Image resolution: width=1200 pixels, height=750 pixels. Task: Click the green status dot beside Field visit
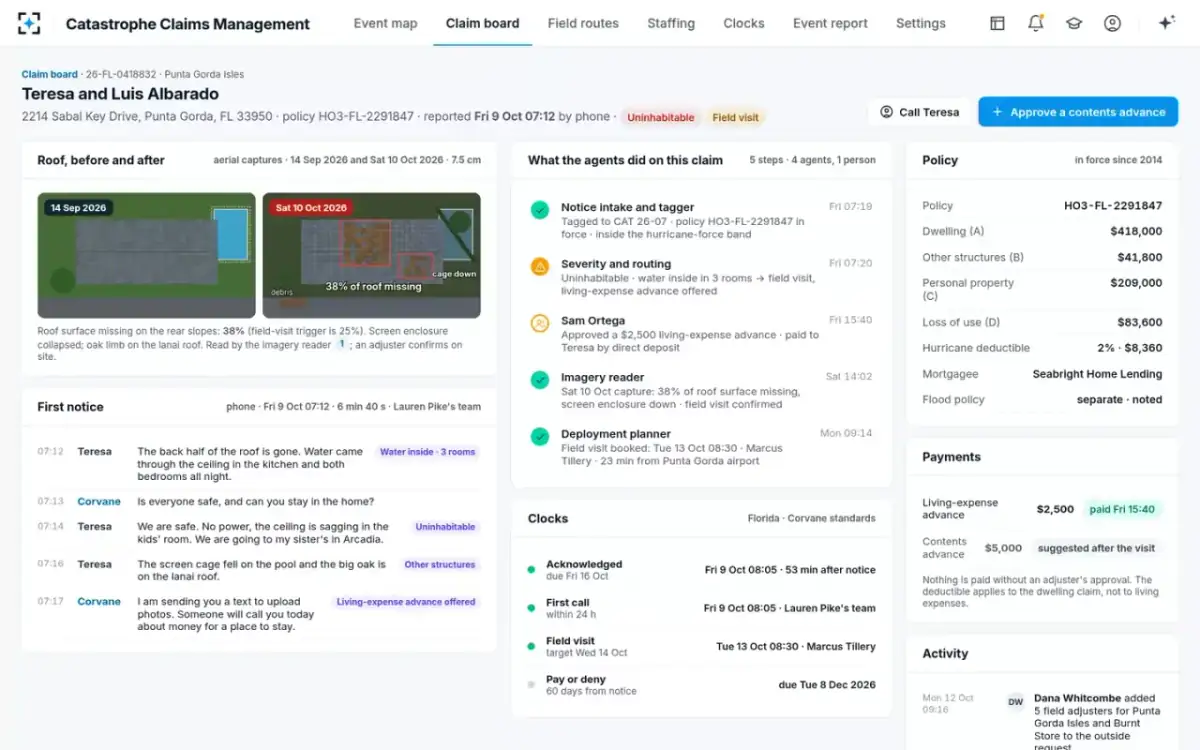point(531,646)
